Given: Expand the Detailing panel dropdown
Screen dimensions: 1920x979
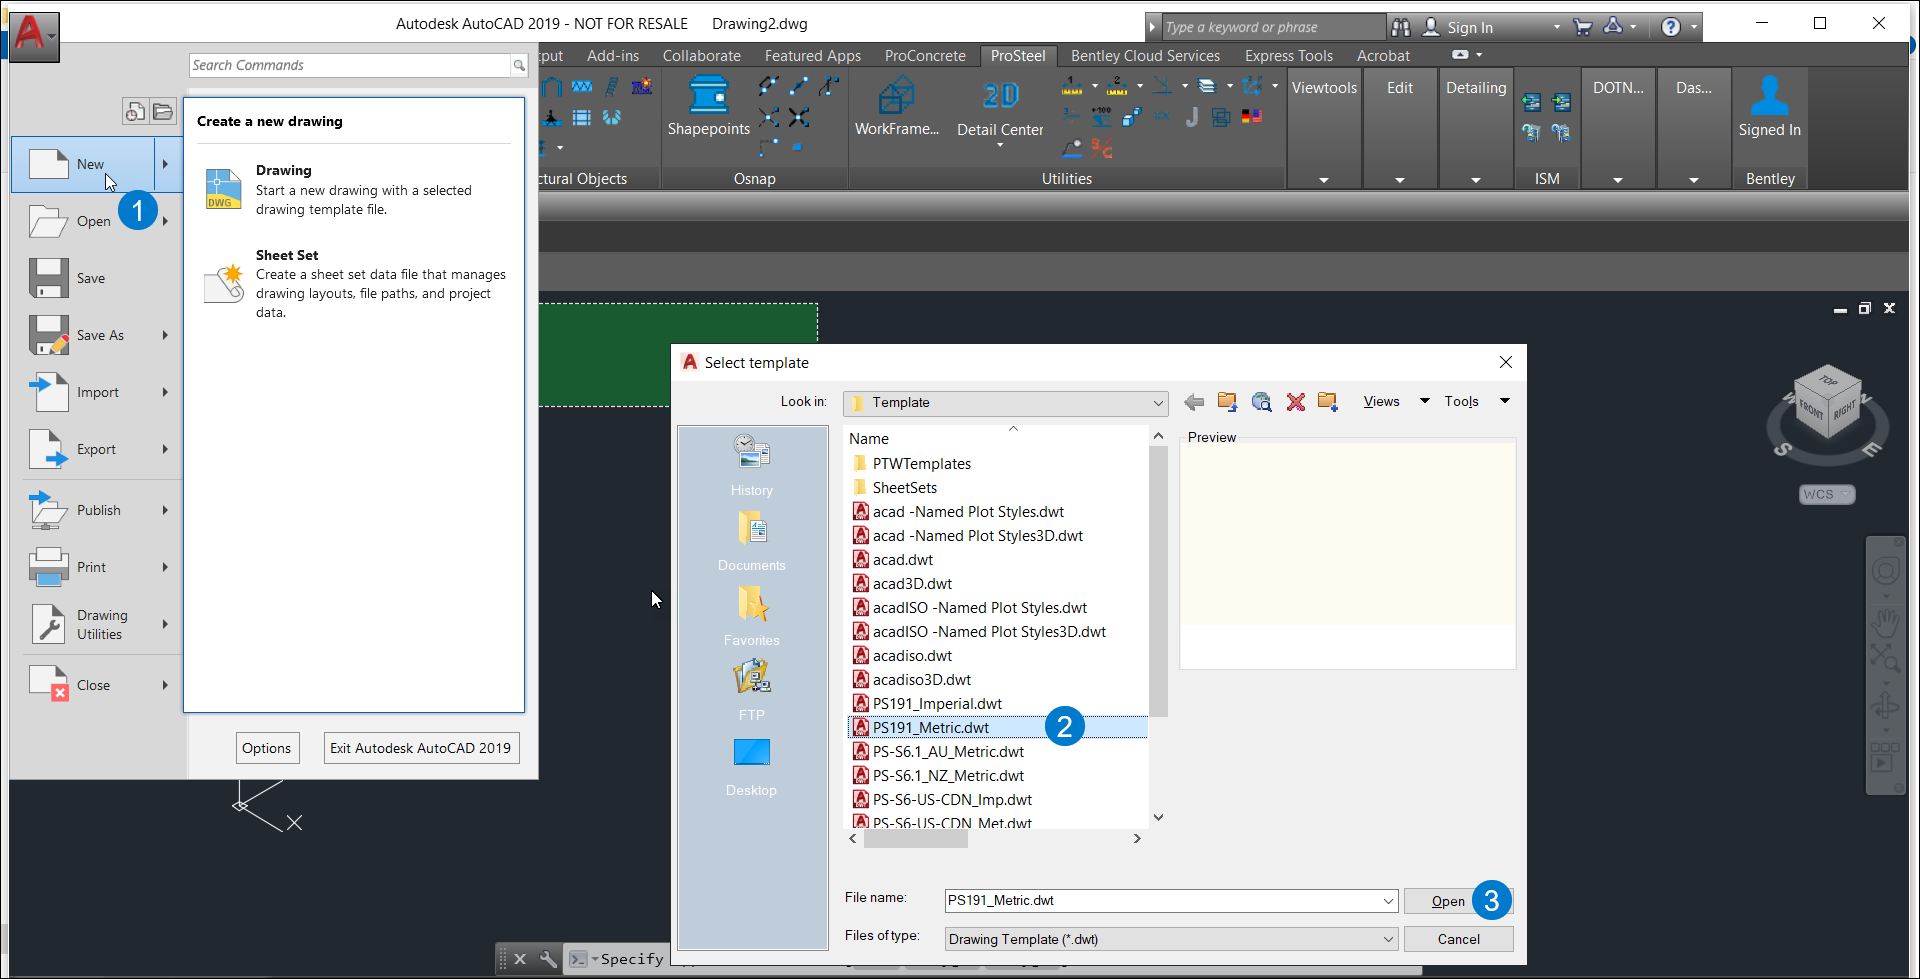Looking at the screenshot, I should point(1476,180).
